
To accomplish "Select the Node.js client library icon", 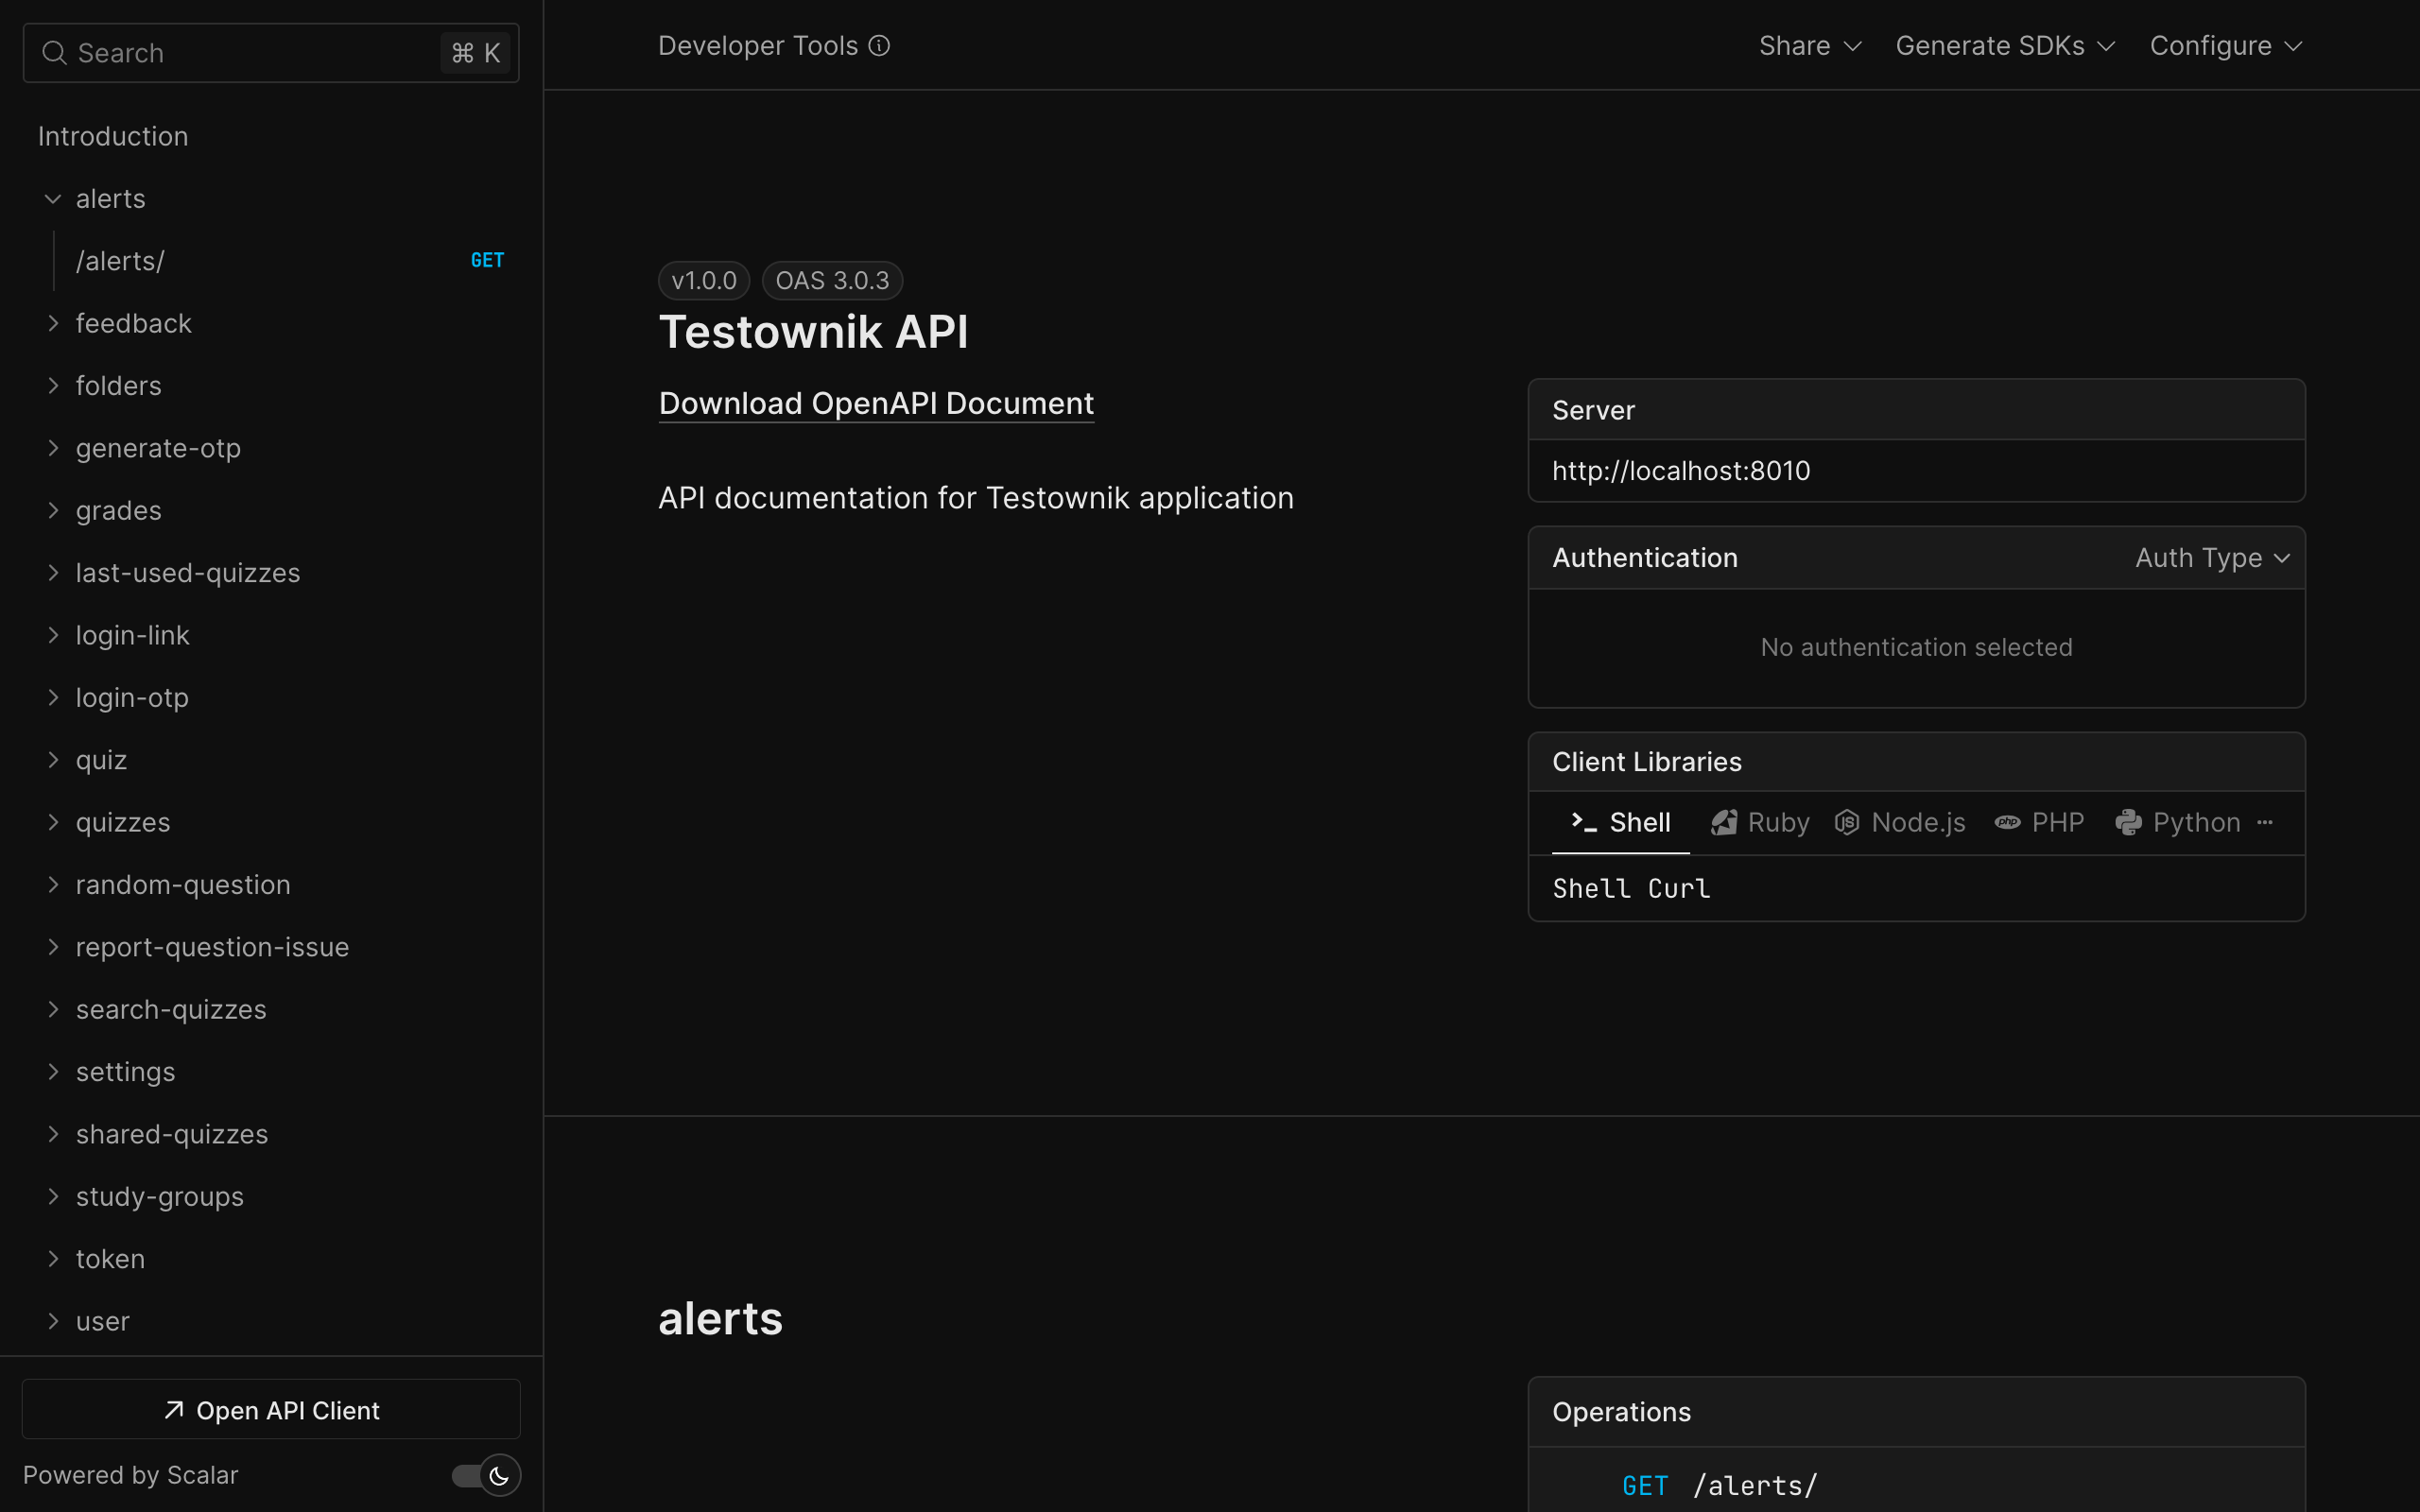I will point(1847,822).
